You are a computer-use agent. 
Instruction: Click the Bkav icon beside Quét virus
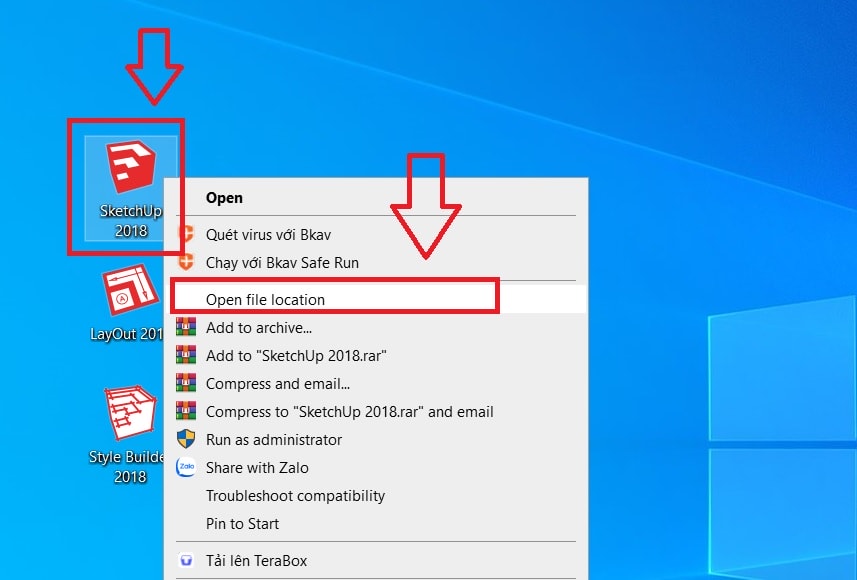point(186,233)
